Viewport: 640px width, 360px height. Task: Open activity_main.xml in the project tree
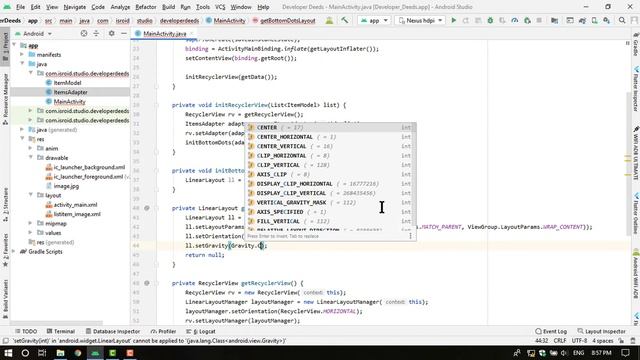click(76, 205)
